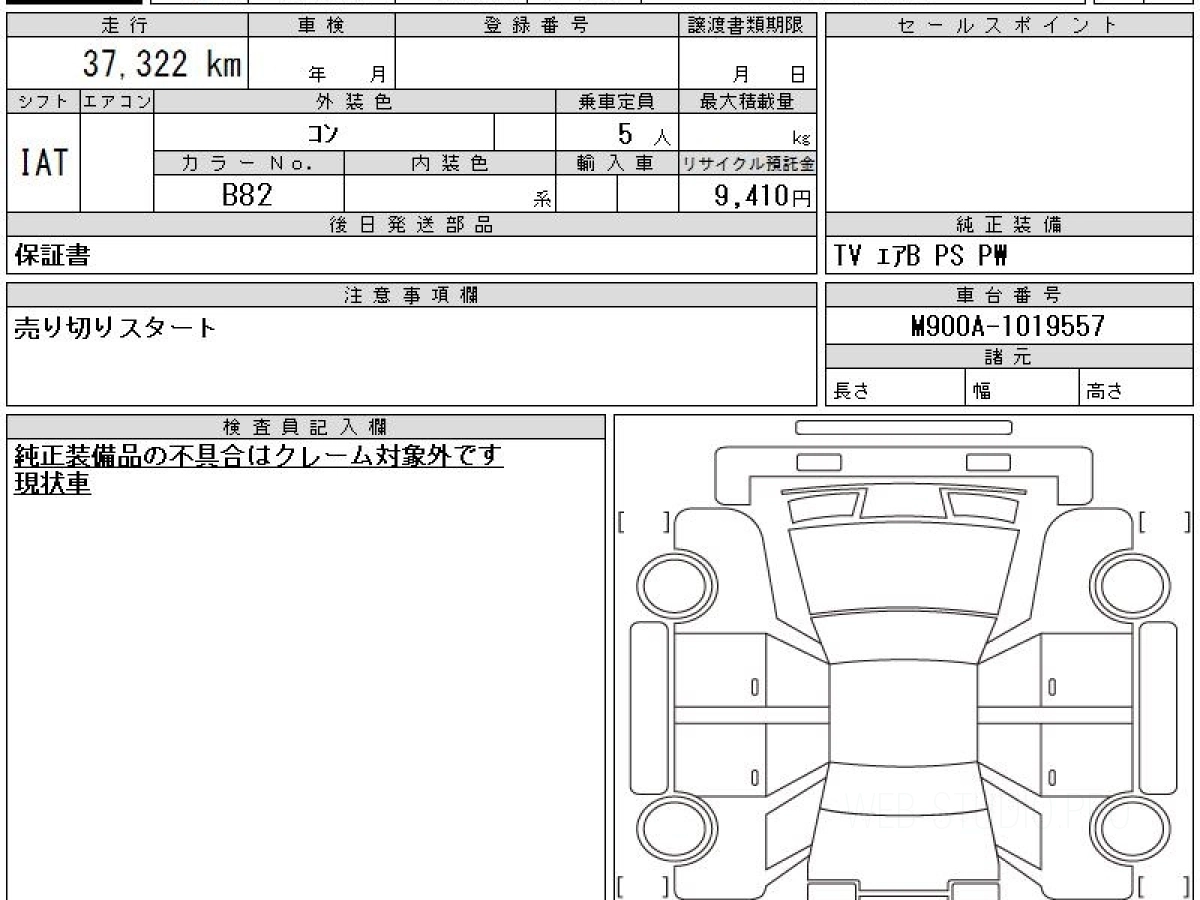Click the exterior color value コン
This screenshot has height=900, width=1200.
[x=325, y=132]
